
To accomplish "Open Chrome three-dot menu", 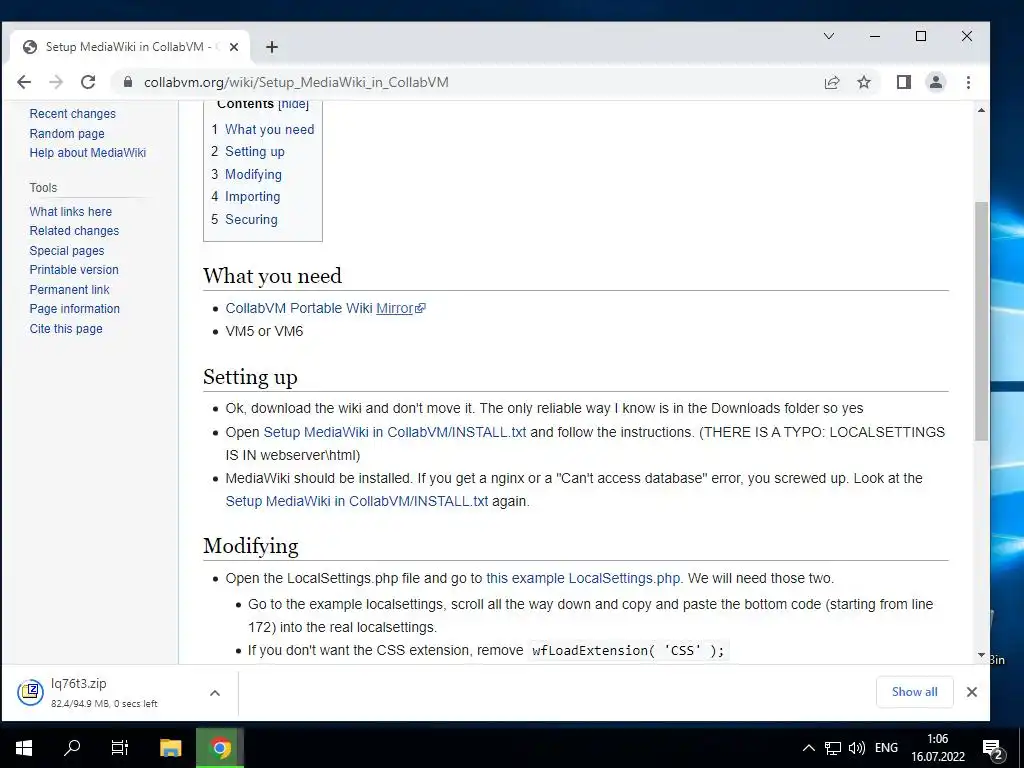I will tap(968, 82).
